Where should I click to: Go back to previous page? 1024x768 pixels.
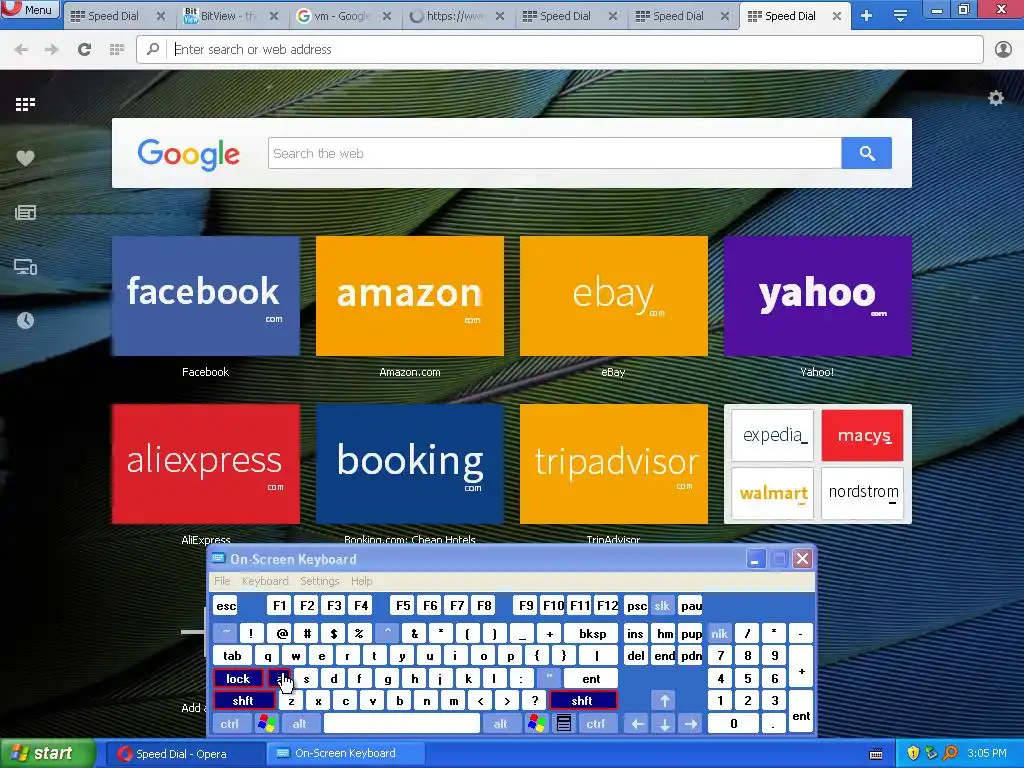coord(22,49)
